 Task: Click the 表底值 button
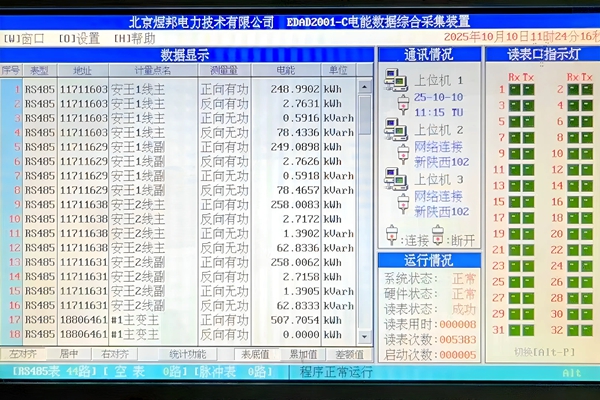coord(256,354)
